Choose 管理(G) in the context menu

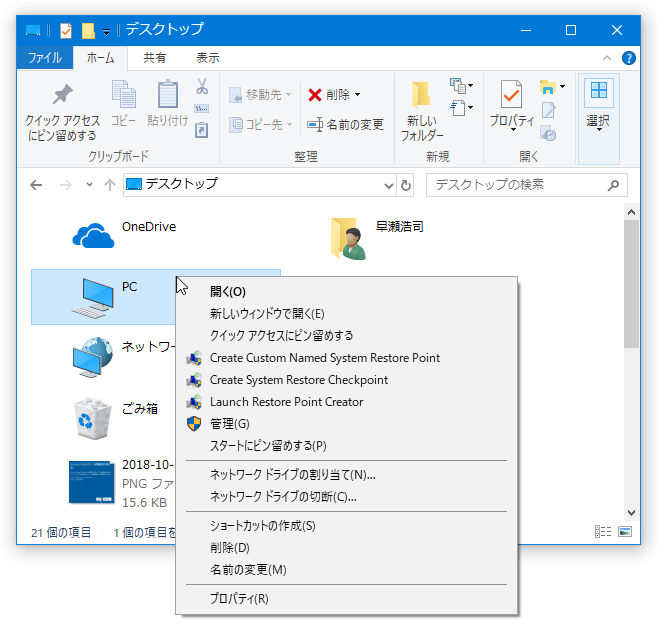click(x=346, y=424)
